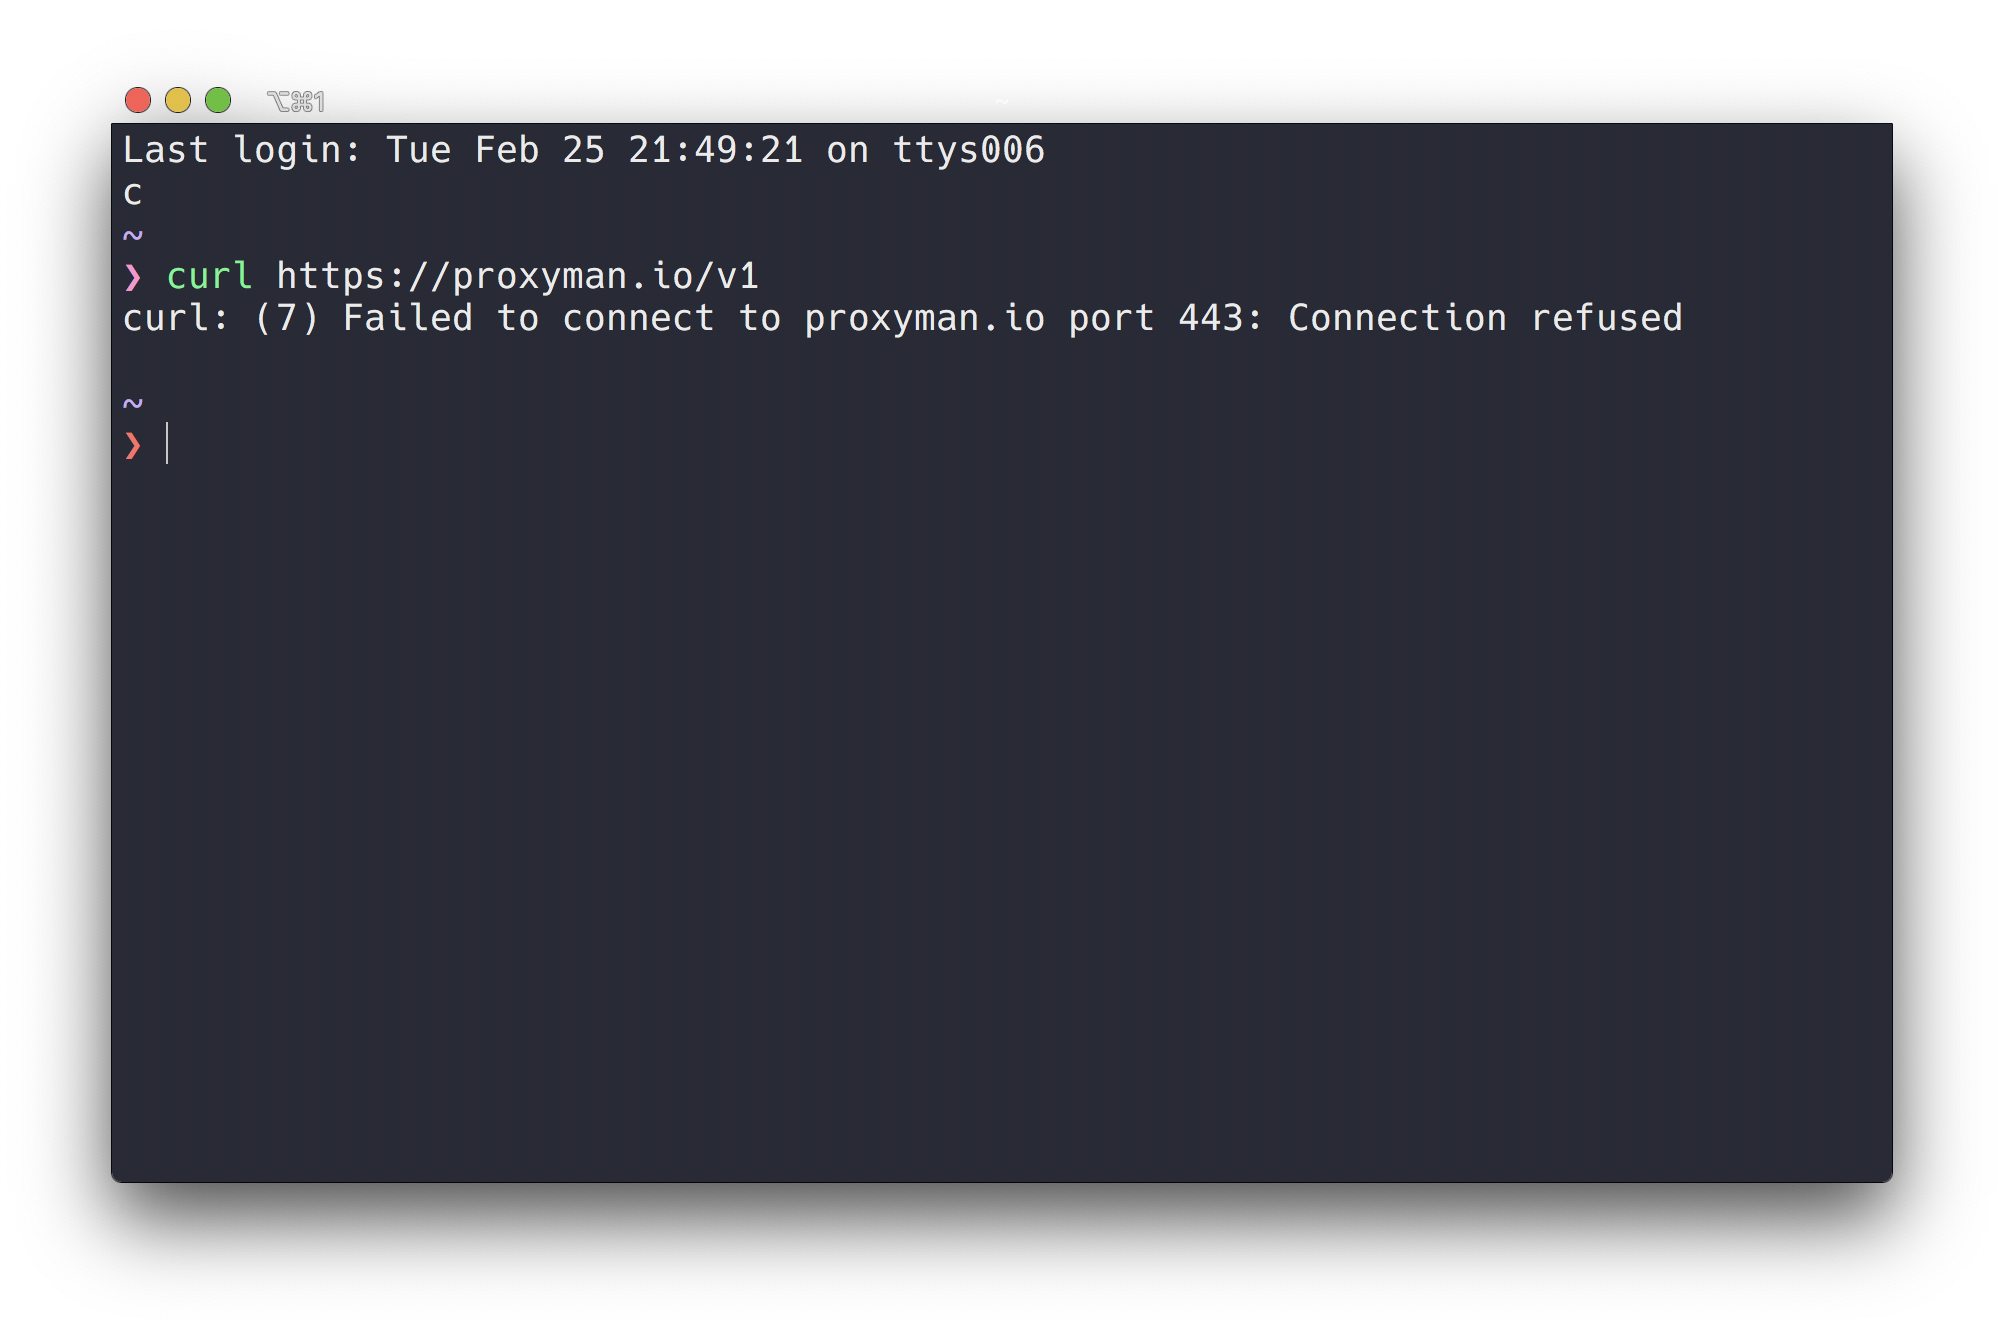The height and width of the screenshot is (1330, 2004).
Task: Click the proxyman.io hostname in the error message
Action: coord(925,318)
